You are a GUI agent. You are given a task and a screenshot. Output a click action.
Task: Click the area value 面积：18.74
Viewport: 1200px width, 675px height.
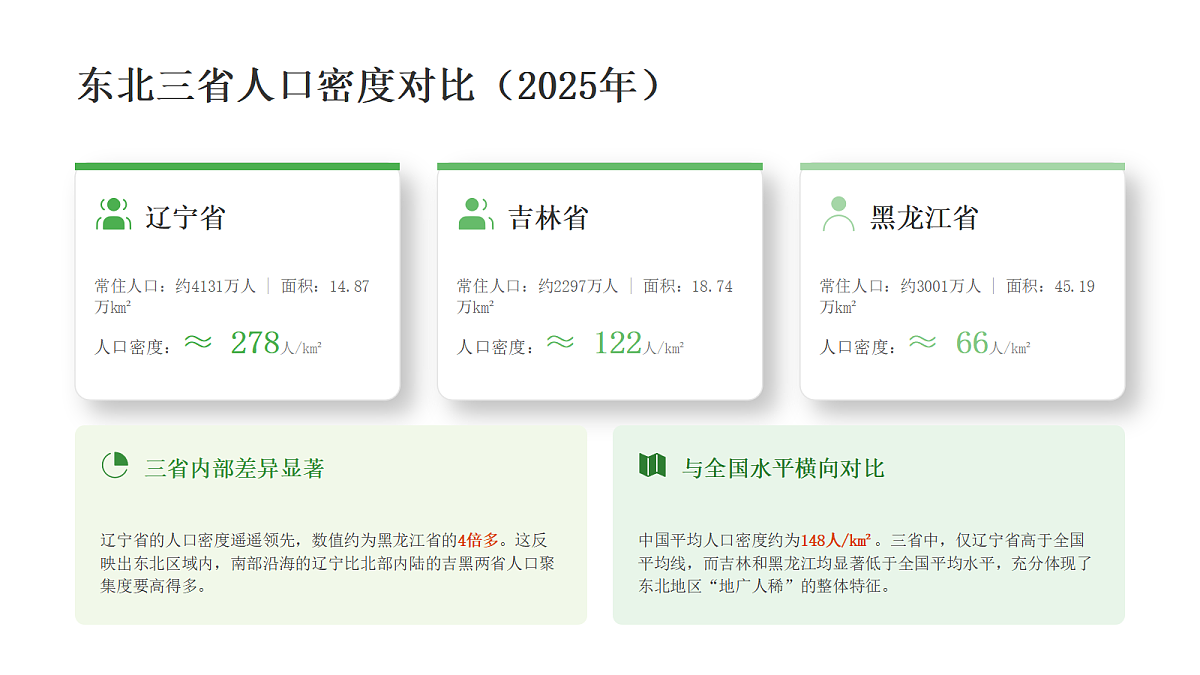click(688, 286)
